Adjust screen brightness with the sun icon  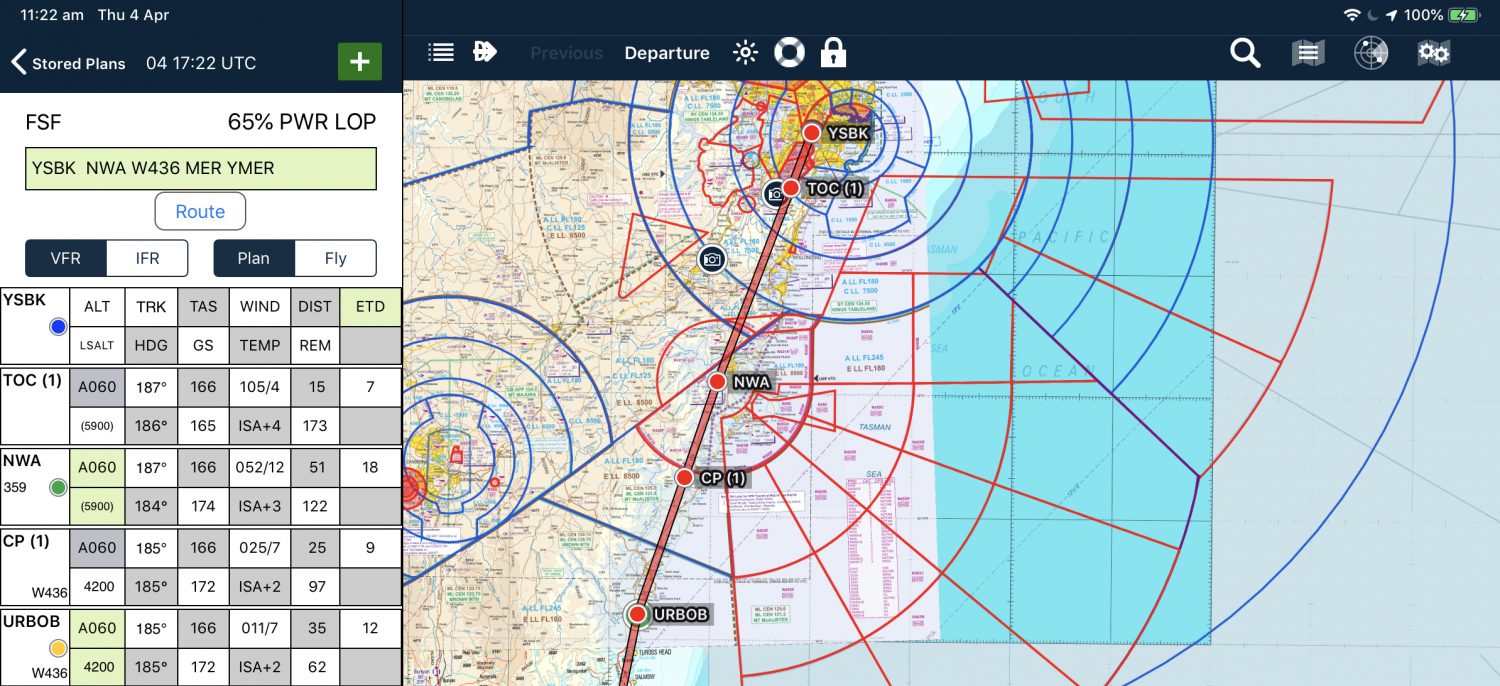(745, 52)
